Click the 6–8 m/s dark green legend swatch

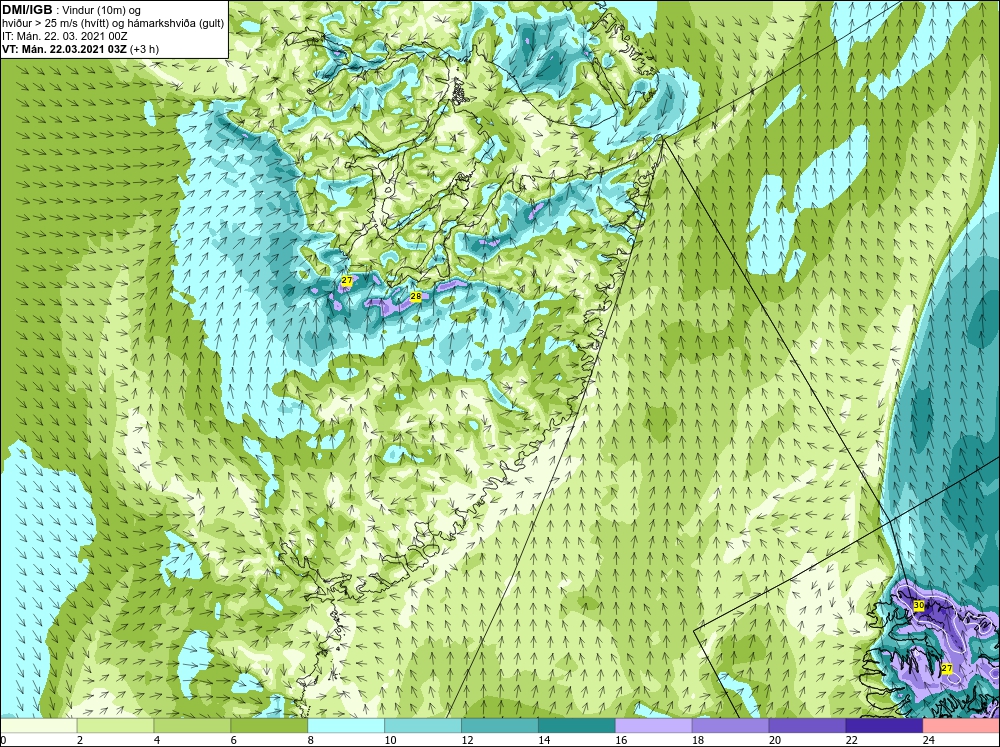pos(269,726)
